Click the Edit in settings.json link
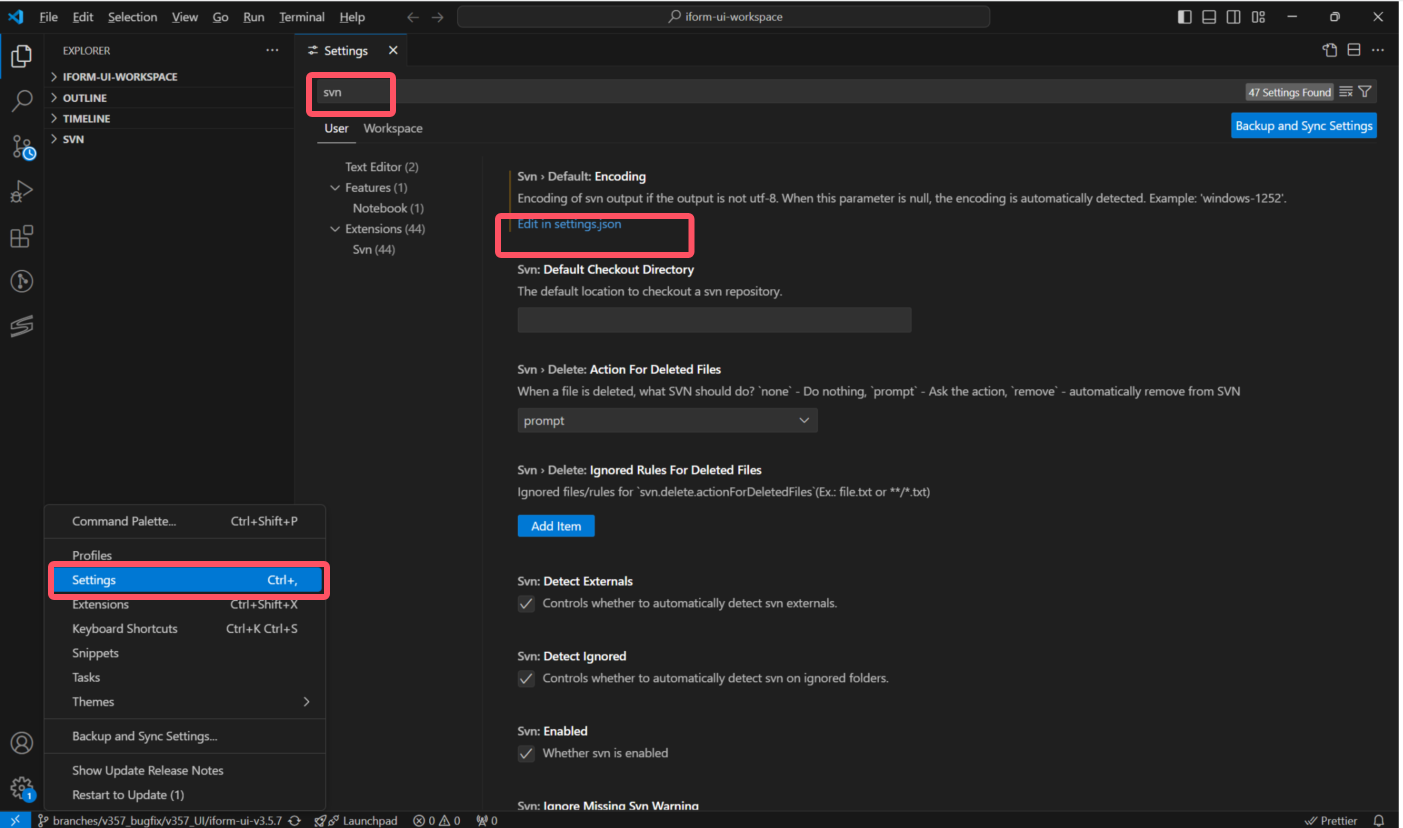The image size is (1403, 828). [x=569, y=224]
